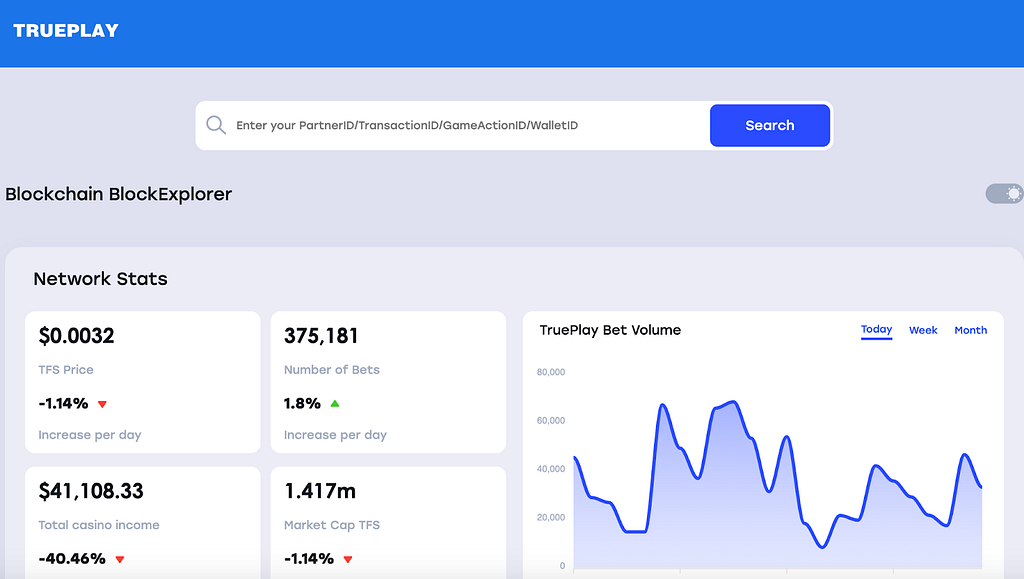Open the 375,181 Number of Bets card
Viewport: 1024px width, 579px height.
click(388, 382)
